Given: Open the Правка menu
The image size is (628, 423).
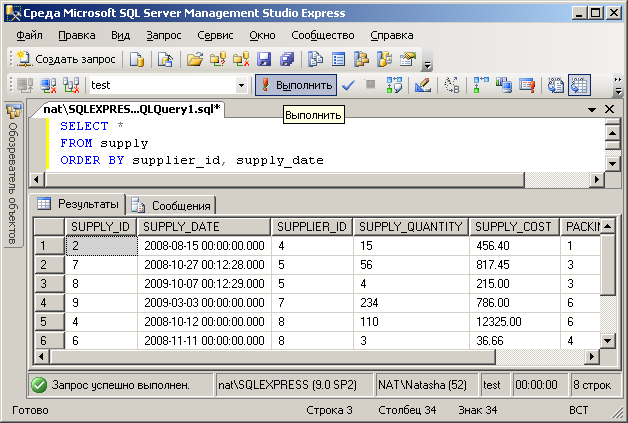Looking at the screenshot, I should pyautogui.click(x=77, y=35).
